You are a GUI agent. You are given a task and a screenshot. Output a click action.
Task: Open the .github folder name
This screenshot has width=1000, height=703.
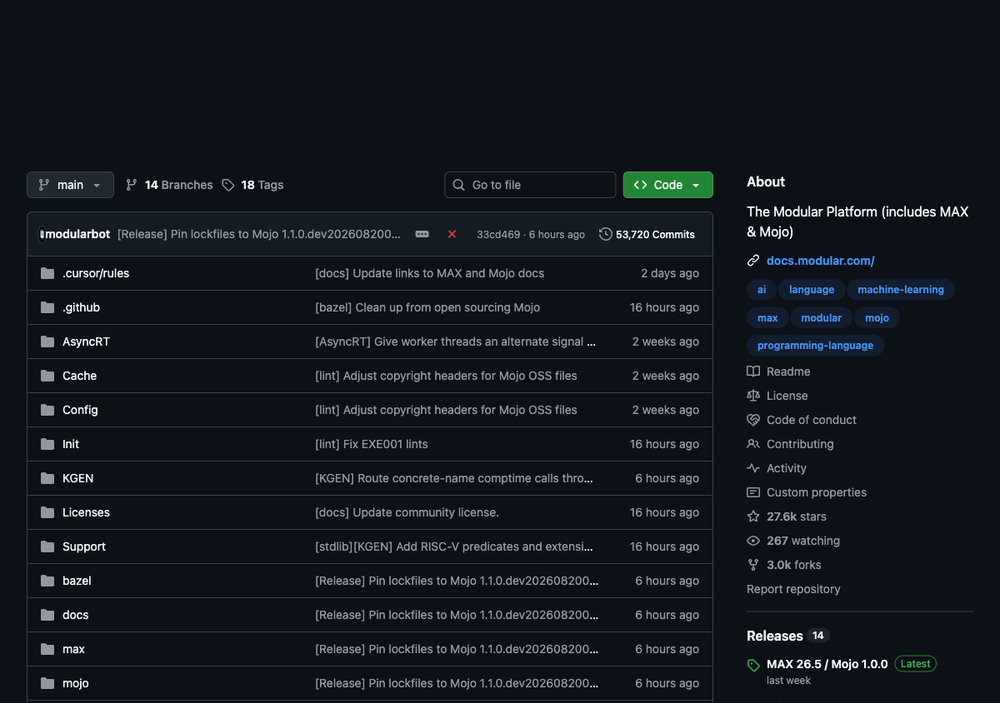click(x=81, y=307)
